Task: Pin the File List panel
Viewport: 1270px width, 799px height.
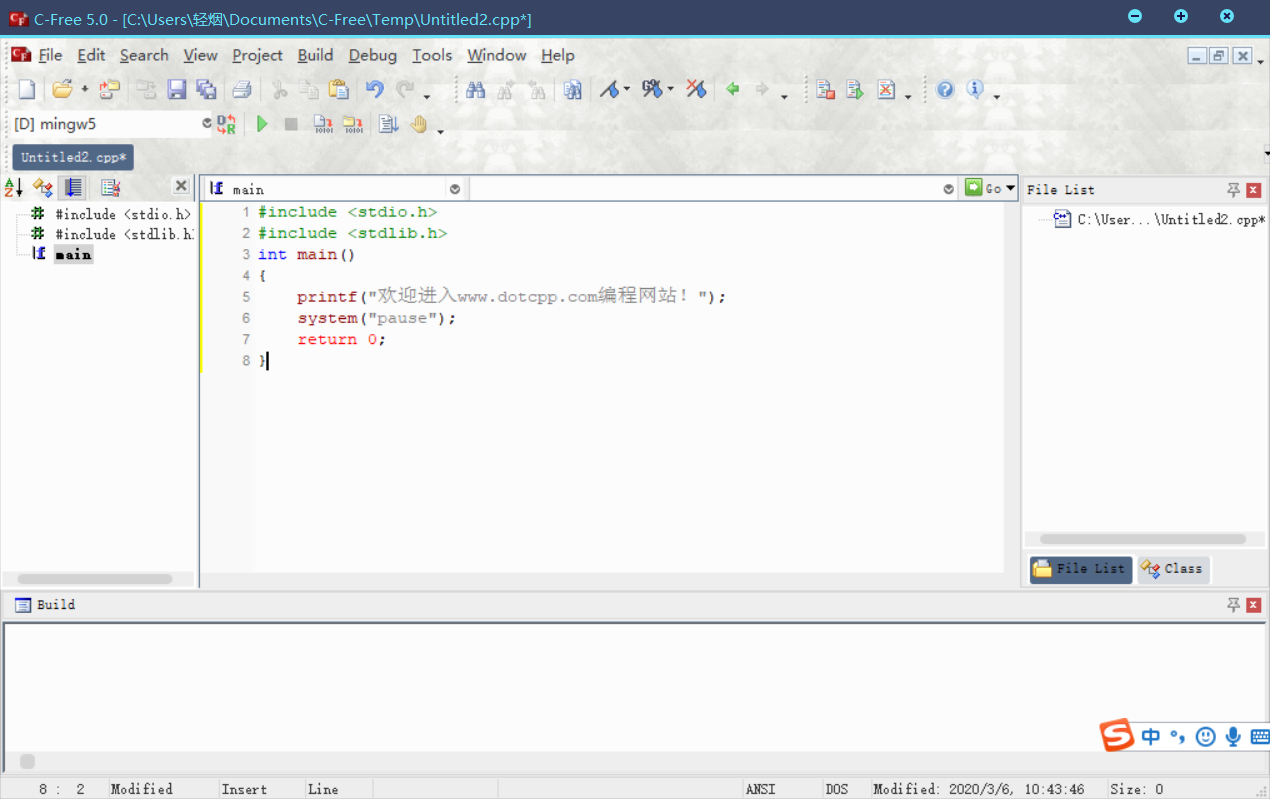Action: (x=1233, y=190)
